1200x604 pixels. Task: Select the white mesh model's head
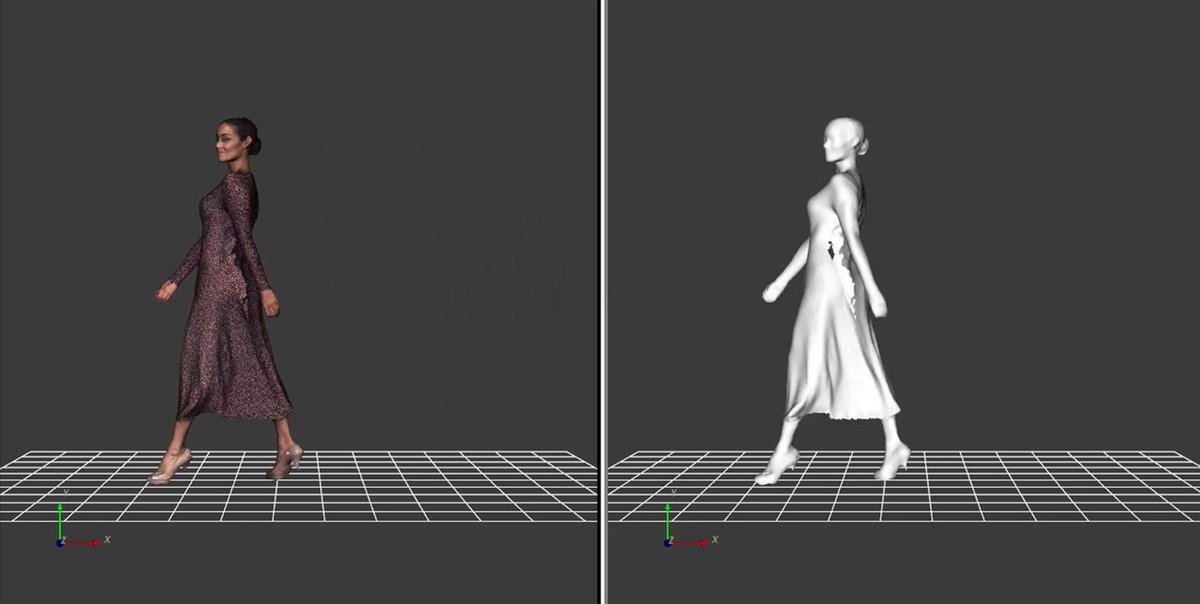pyautogui.click(x=843, y=142)
